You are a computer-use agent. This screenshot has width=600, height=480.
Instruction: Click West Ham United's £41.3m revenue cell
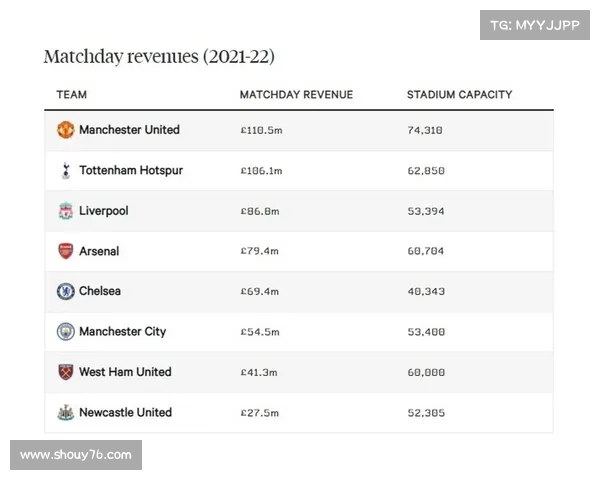(x=259, y=372)
